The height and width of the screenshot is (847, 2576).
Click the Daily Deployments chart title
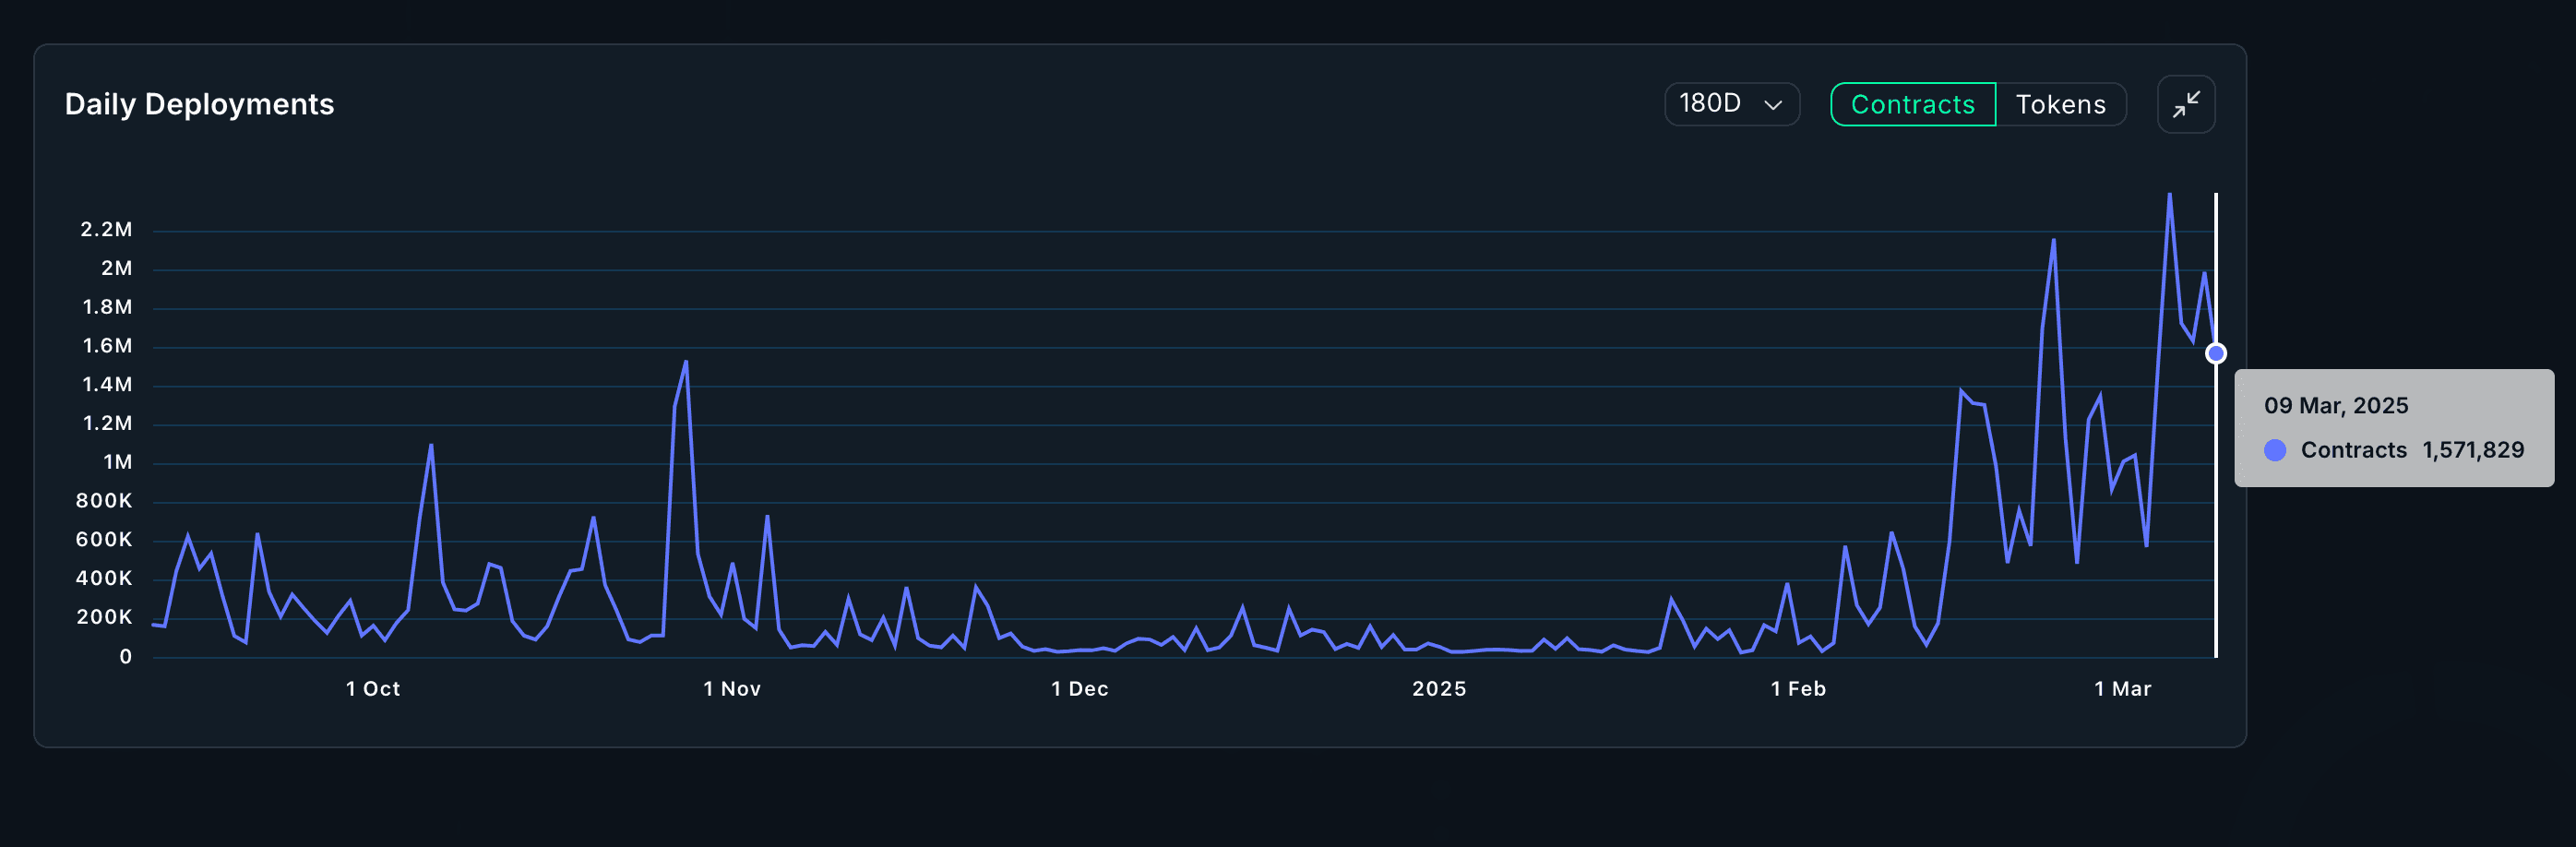pyautogui.click(x=199, y=104)
